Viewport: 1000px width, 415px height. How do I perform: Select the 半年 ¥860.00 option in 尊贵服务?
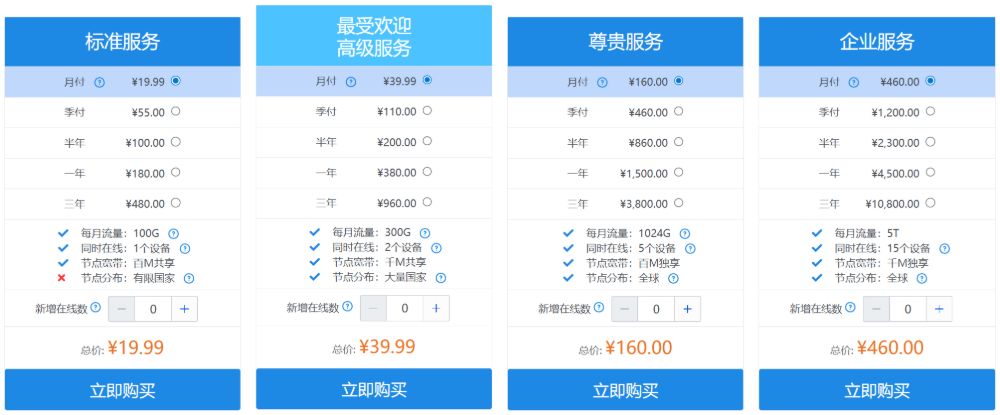click(679, 142)
